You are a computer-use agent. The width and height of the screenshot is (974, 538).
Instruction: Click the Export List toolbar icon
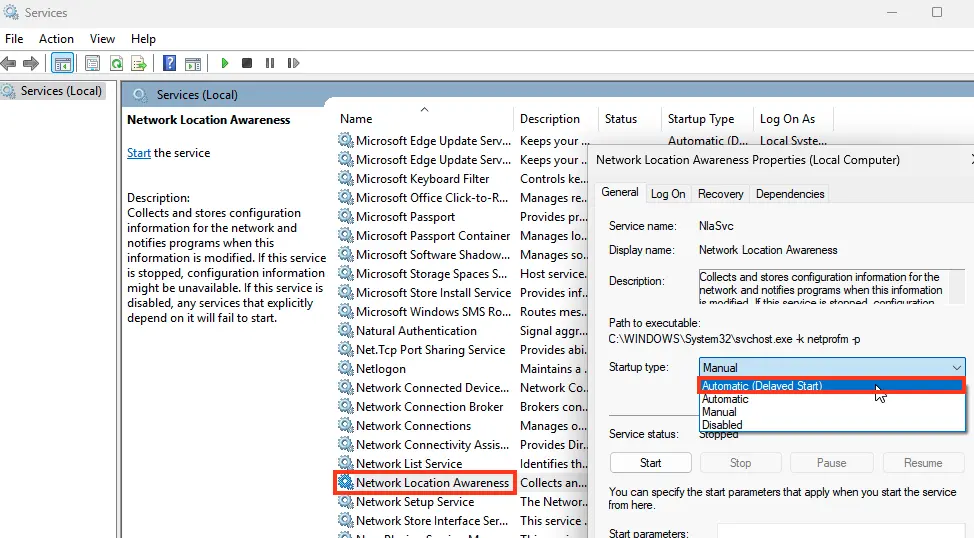(139, 63)
